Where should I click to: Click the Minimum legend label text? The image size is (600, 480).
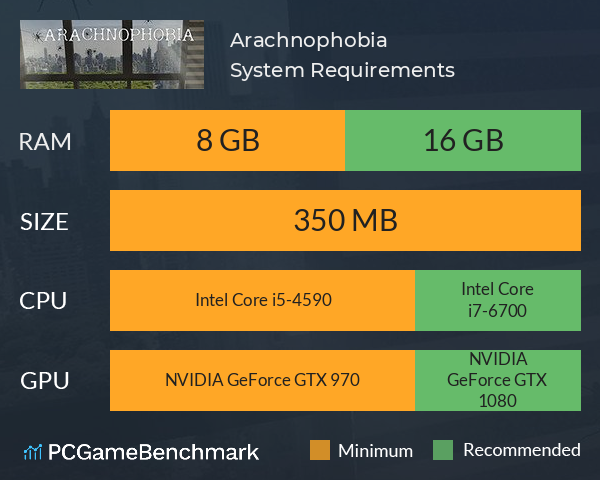pyautogui.click(x=375, y=451)
